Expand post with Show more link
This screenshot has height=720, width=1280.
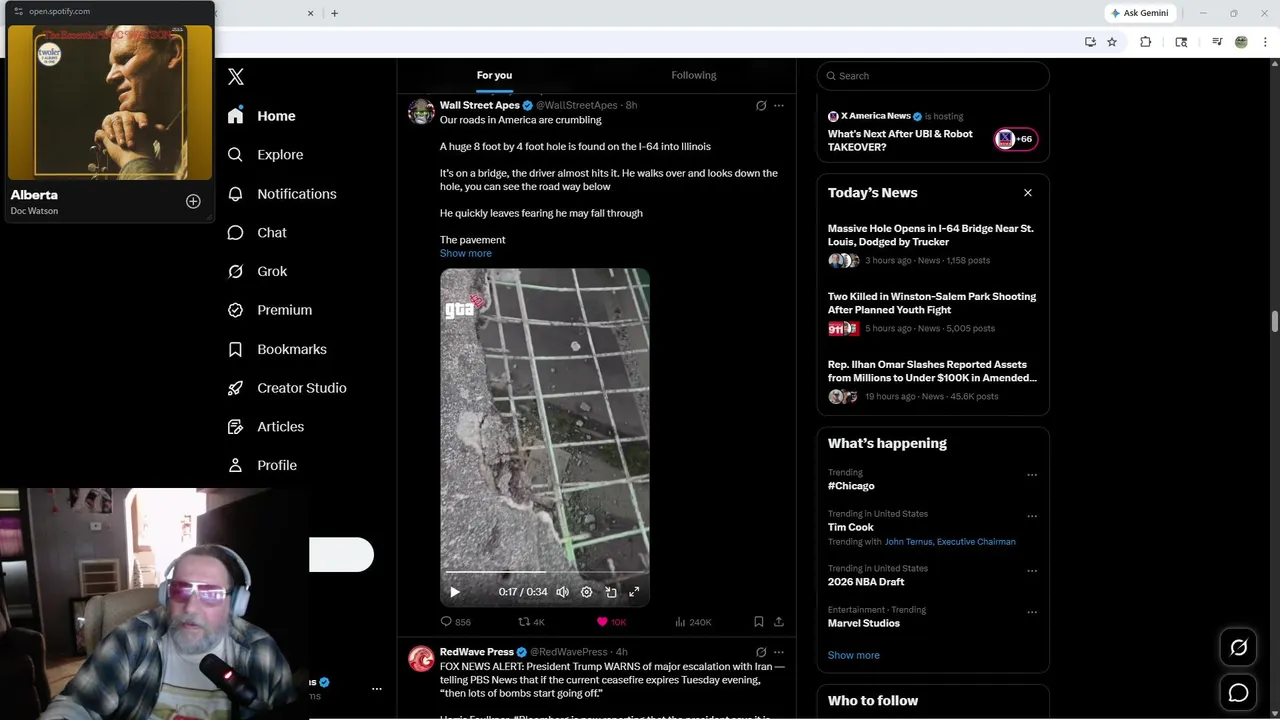pos(466,253)
